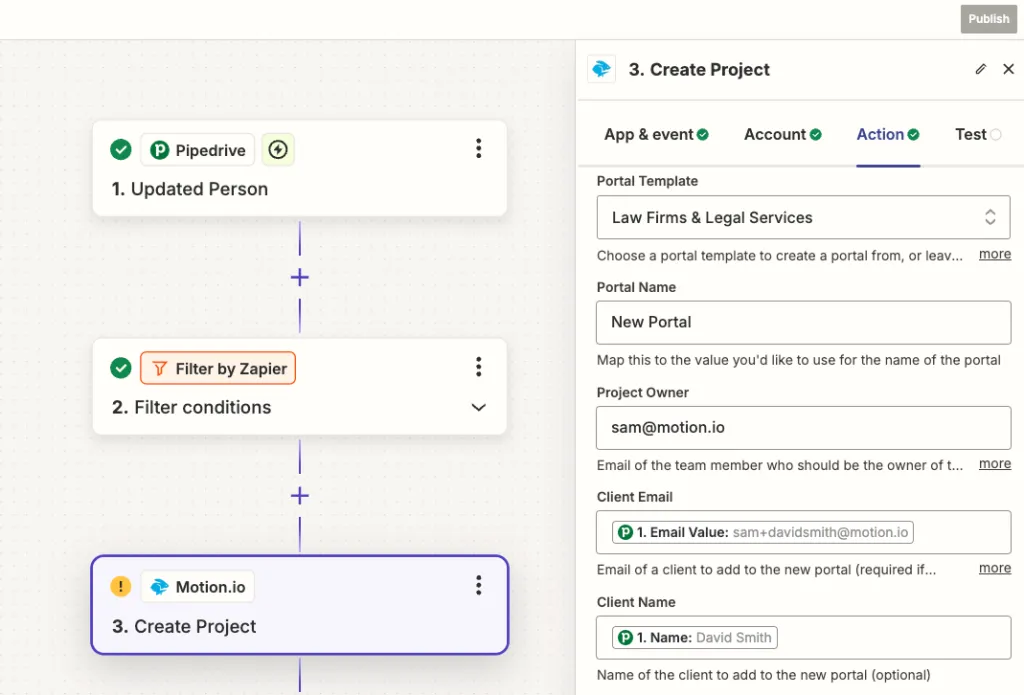Click green checkmark on Updated Person step
1024x695 pixels.
pyautogui.click(x=121, y=150)
